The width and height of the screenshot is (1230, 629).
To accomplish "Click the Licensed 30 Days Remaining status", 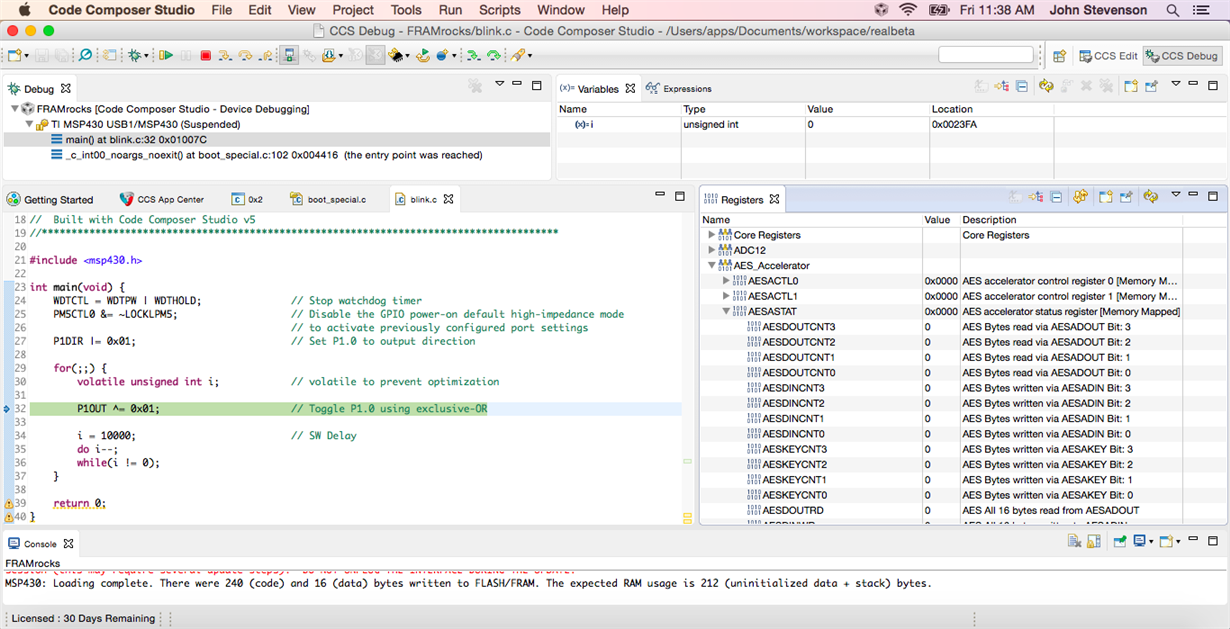I will coord(83,618).
